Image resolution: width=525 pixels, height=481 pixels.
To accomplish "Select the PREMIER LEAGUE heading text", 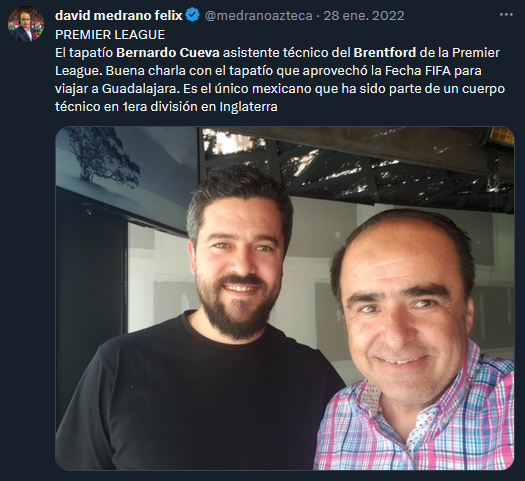I will 110,35.
